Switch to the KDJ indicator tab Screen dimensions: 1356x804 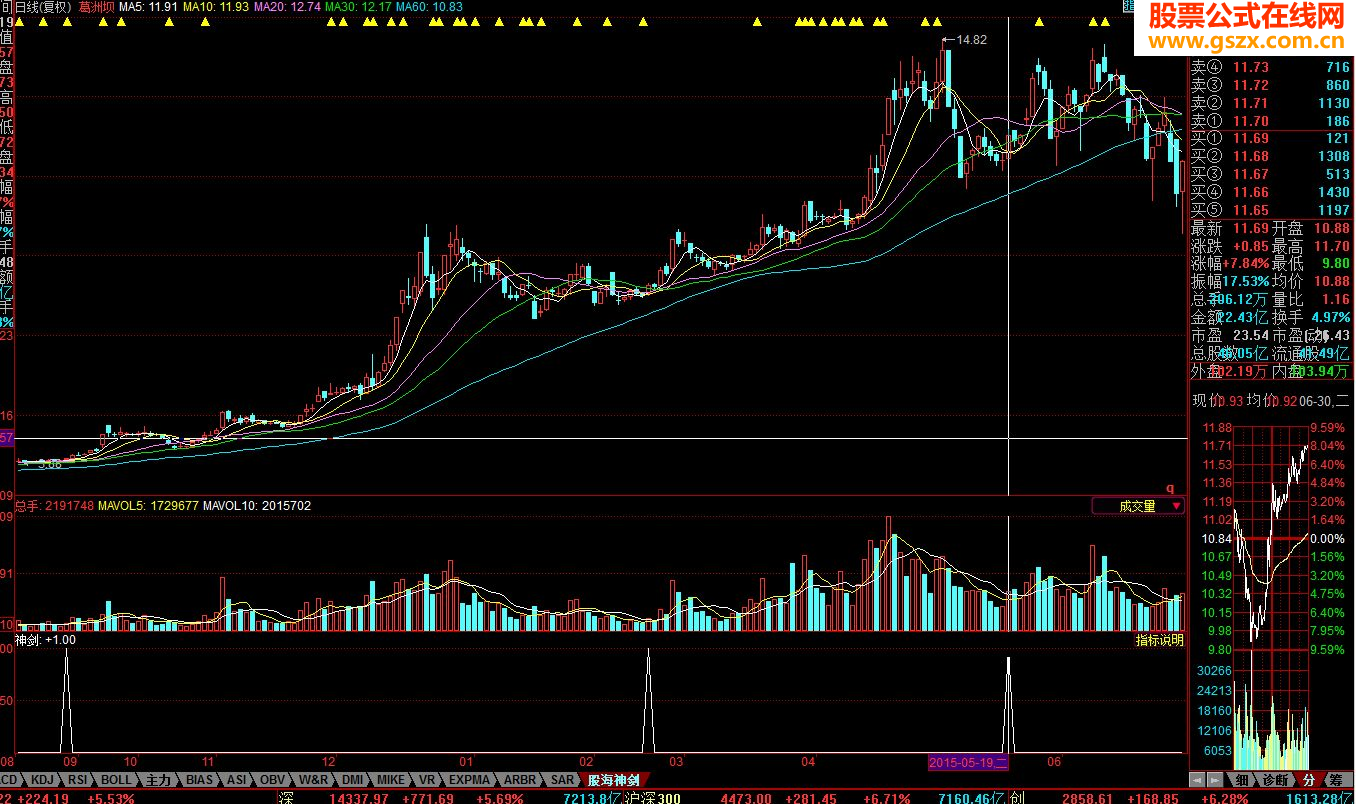coord(41,779)
